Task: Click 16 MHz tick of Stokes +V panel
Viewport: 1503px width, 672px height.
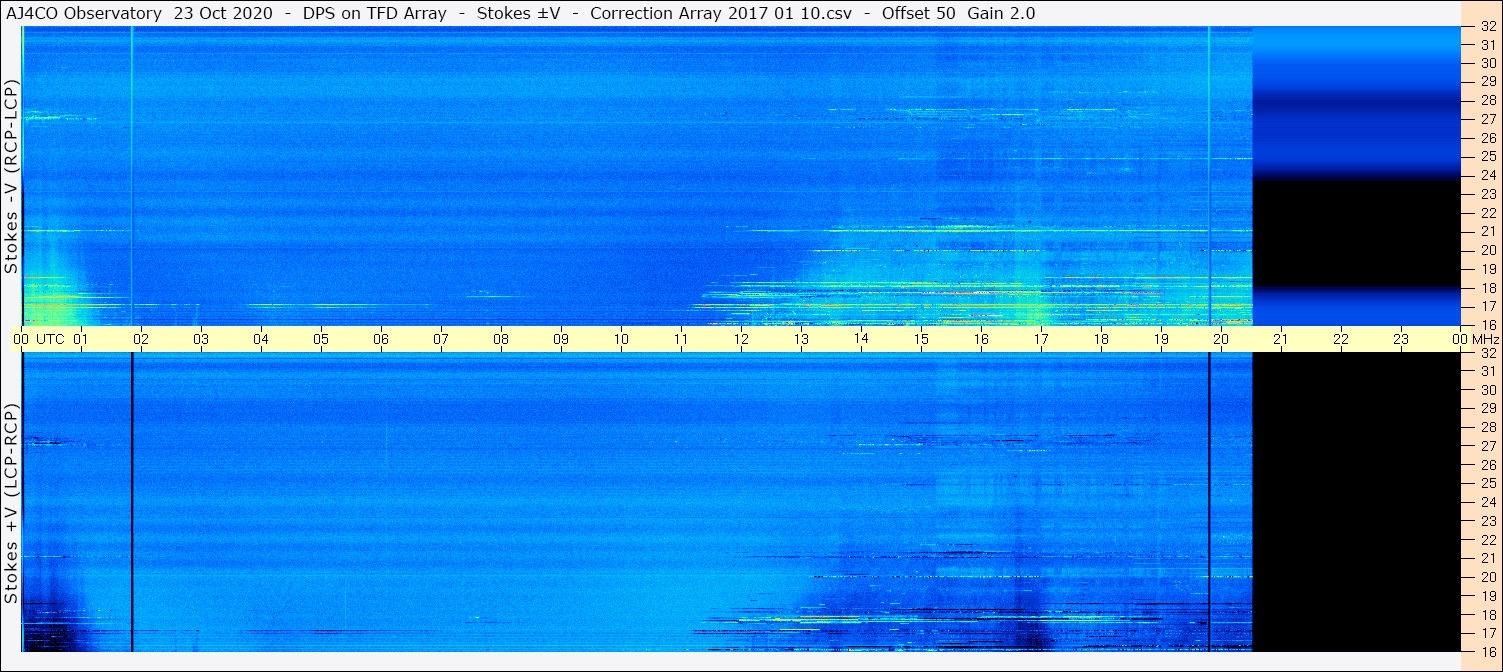Action: point(1487,651)
